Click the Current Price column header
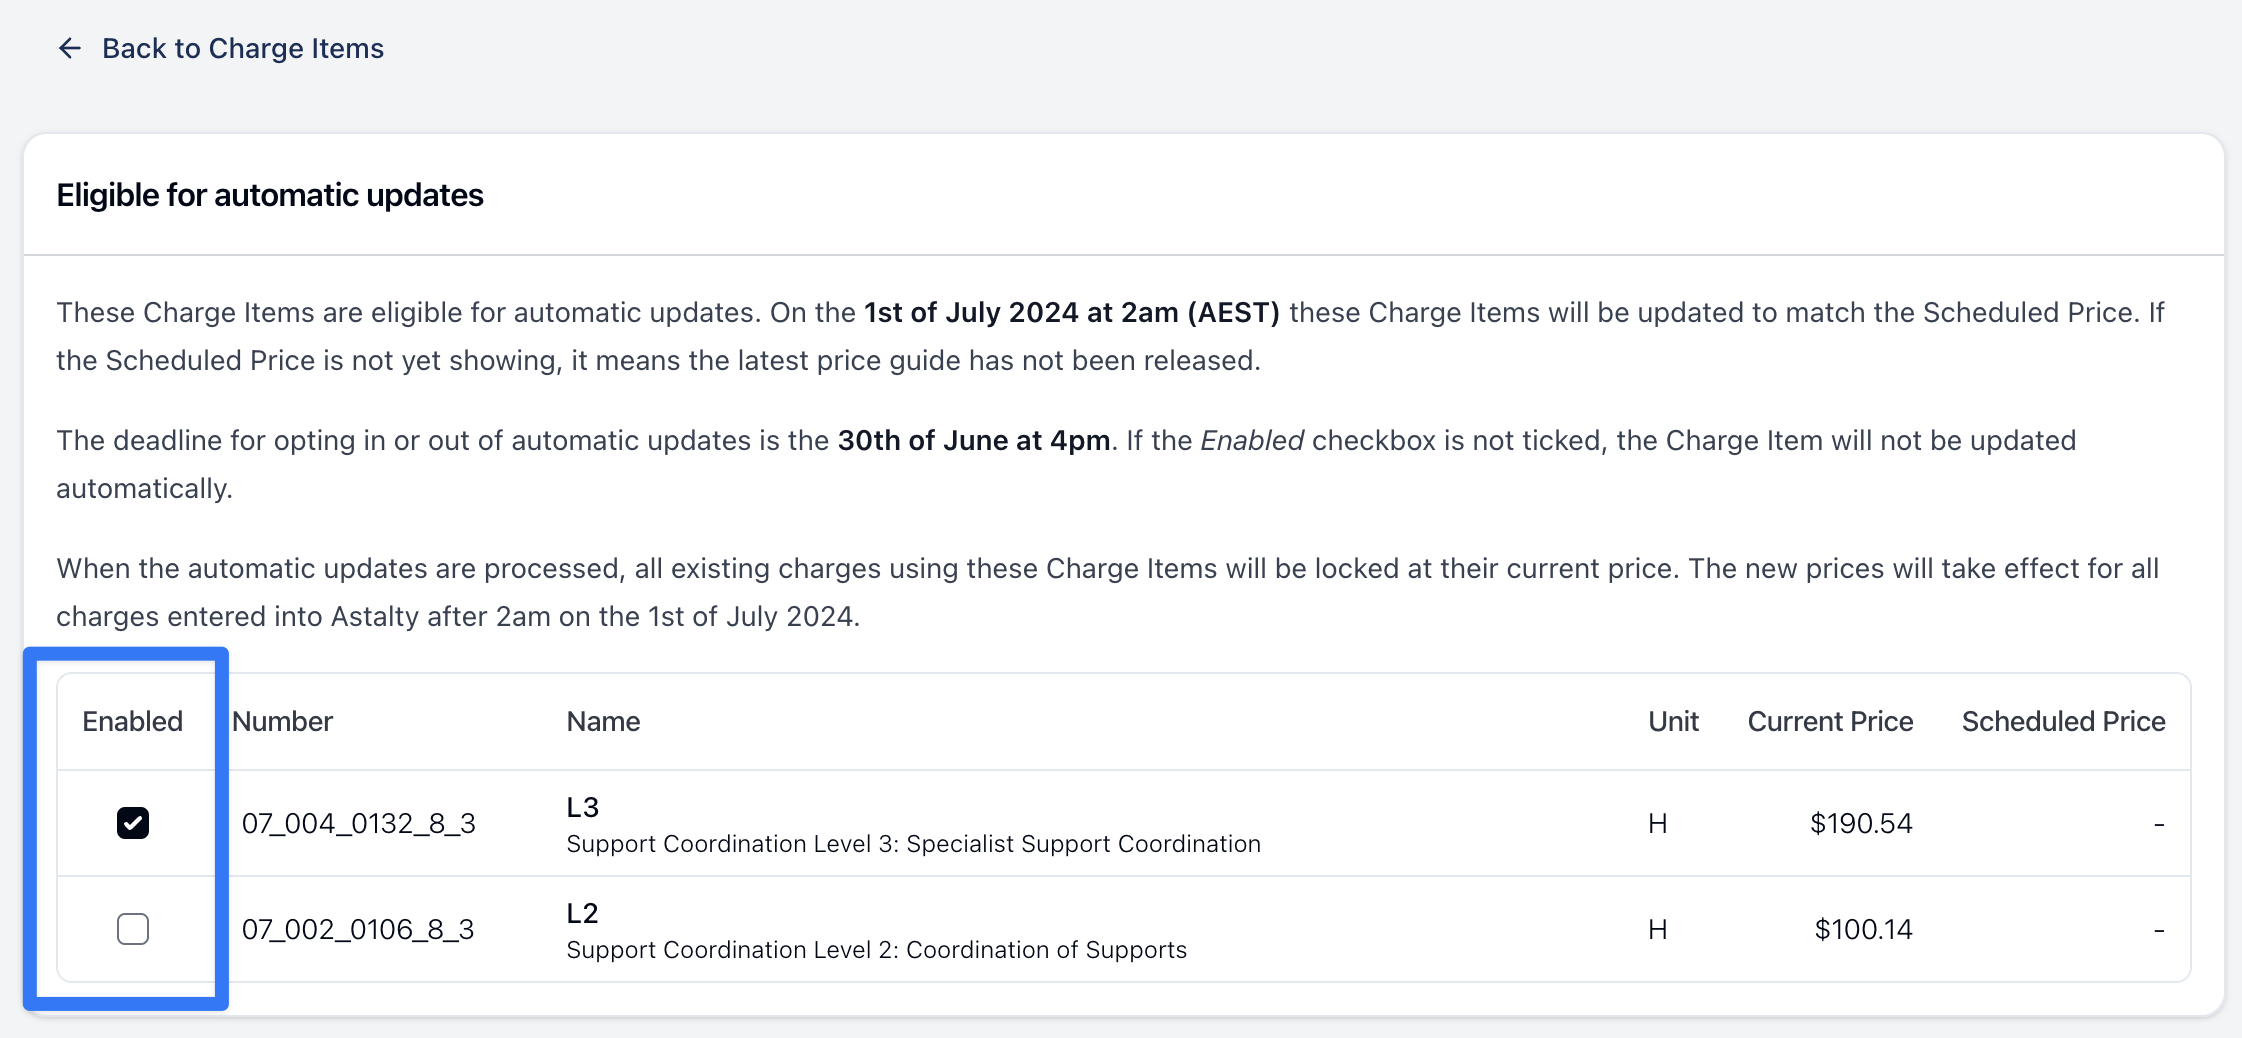Screen dimensions: 2242x1038 [1829, 721]
